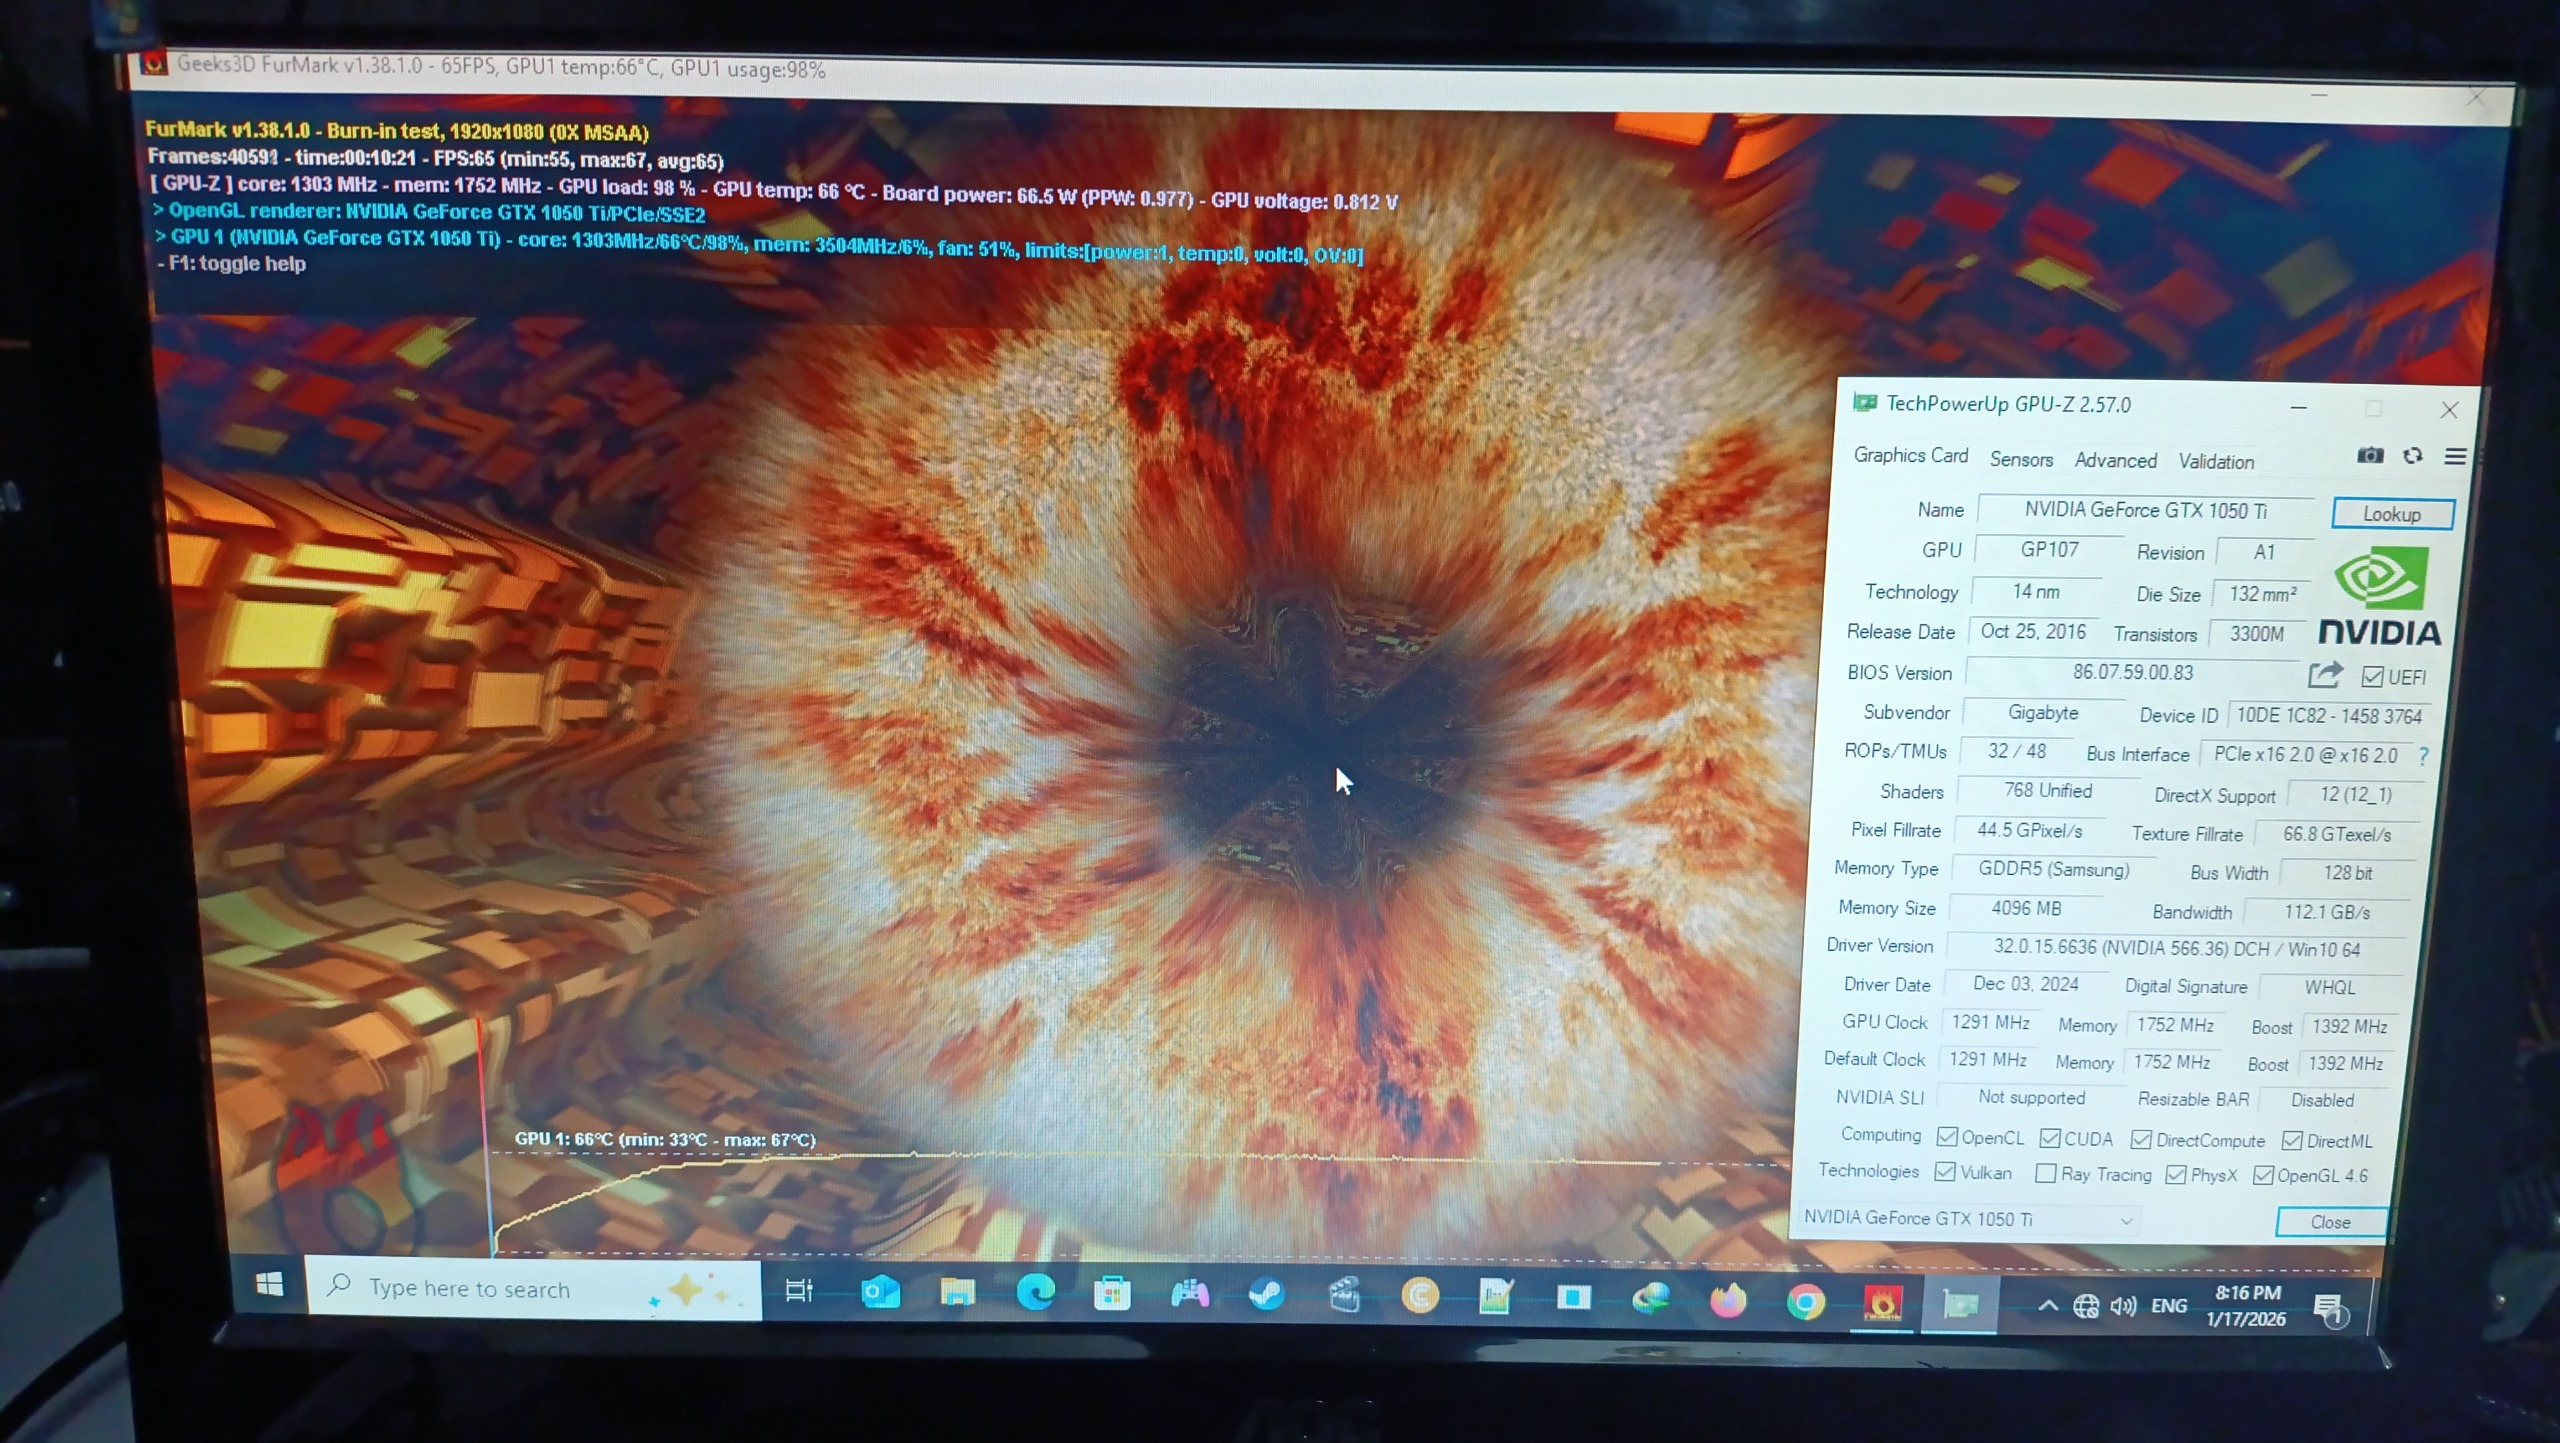Open Firefox from the taskbar
The image size is (2560, 1443).
pyautogui.click(x=1728, y=1300)
